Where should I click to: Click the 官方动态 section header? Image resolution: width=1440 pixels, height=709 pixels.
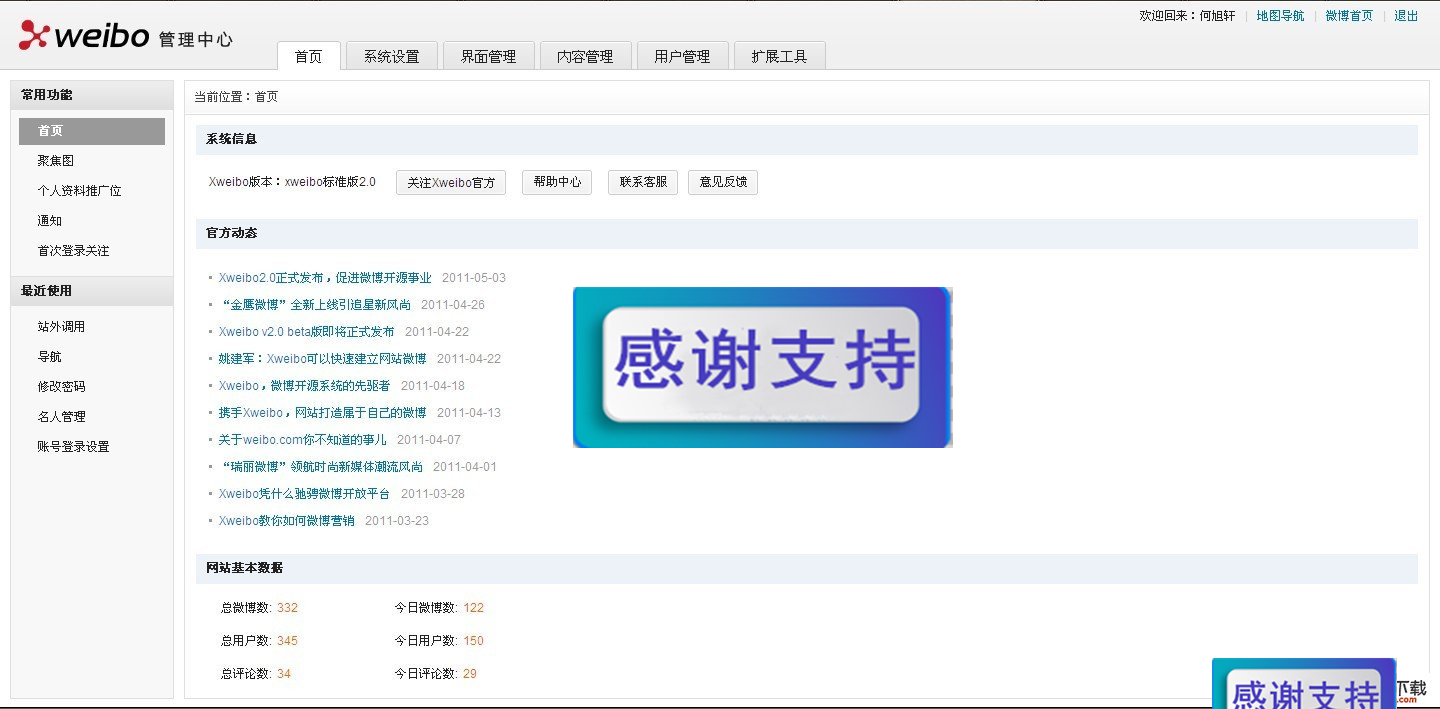[x=806, y=233]
